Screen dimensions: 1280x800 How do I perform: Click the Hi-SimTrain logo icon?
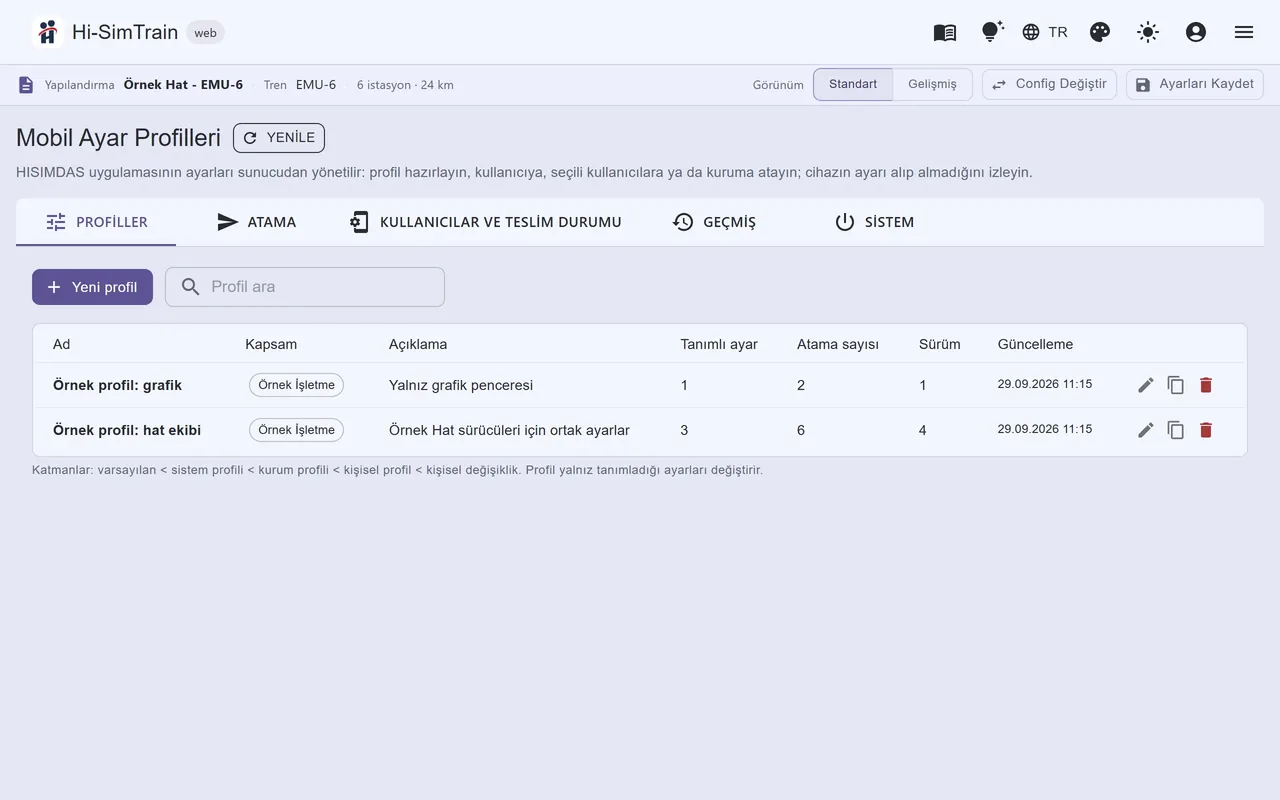click(47, 32)
